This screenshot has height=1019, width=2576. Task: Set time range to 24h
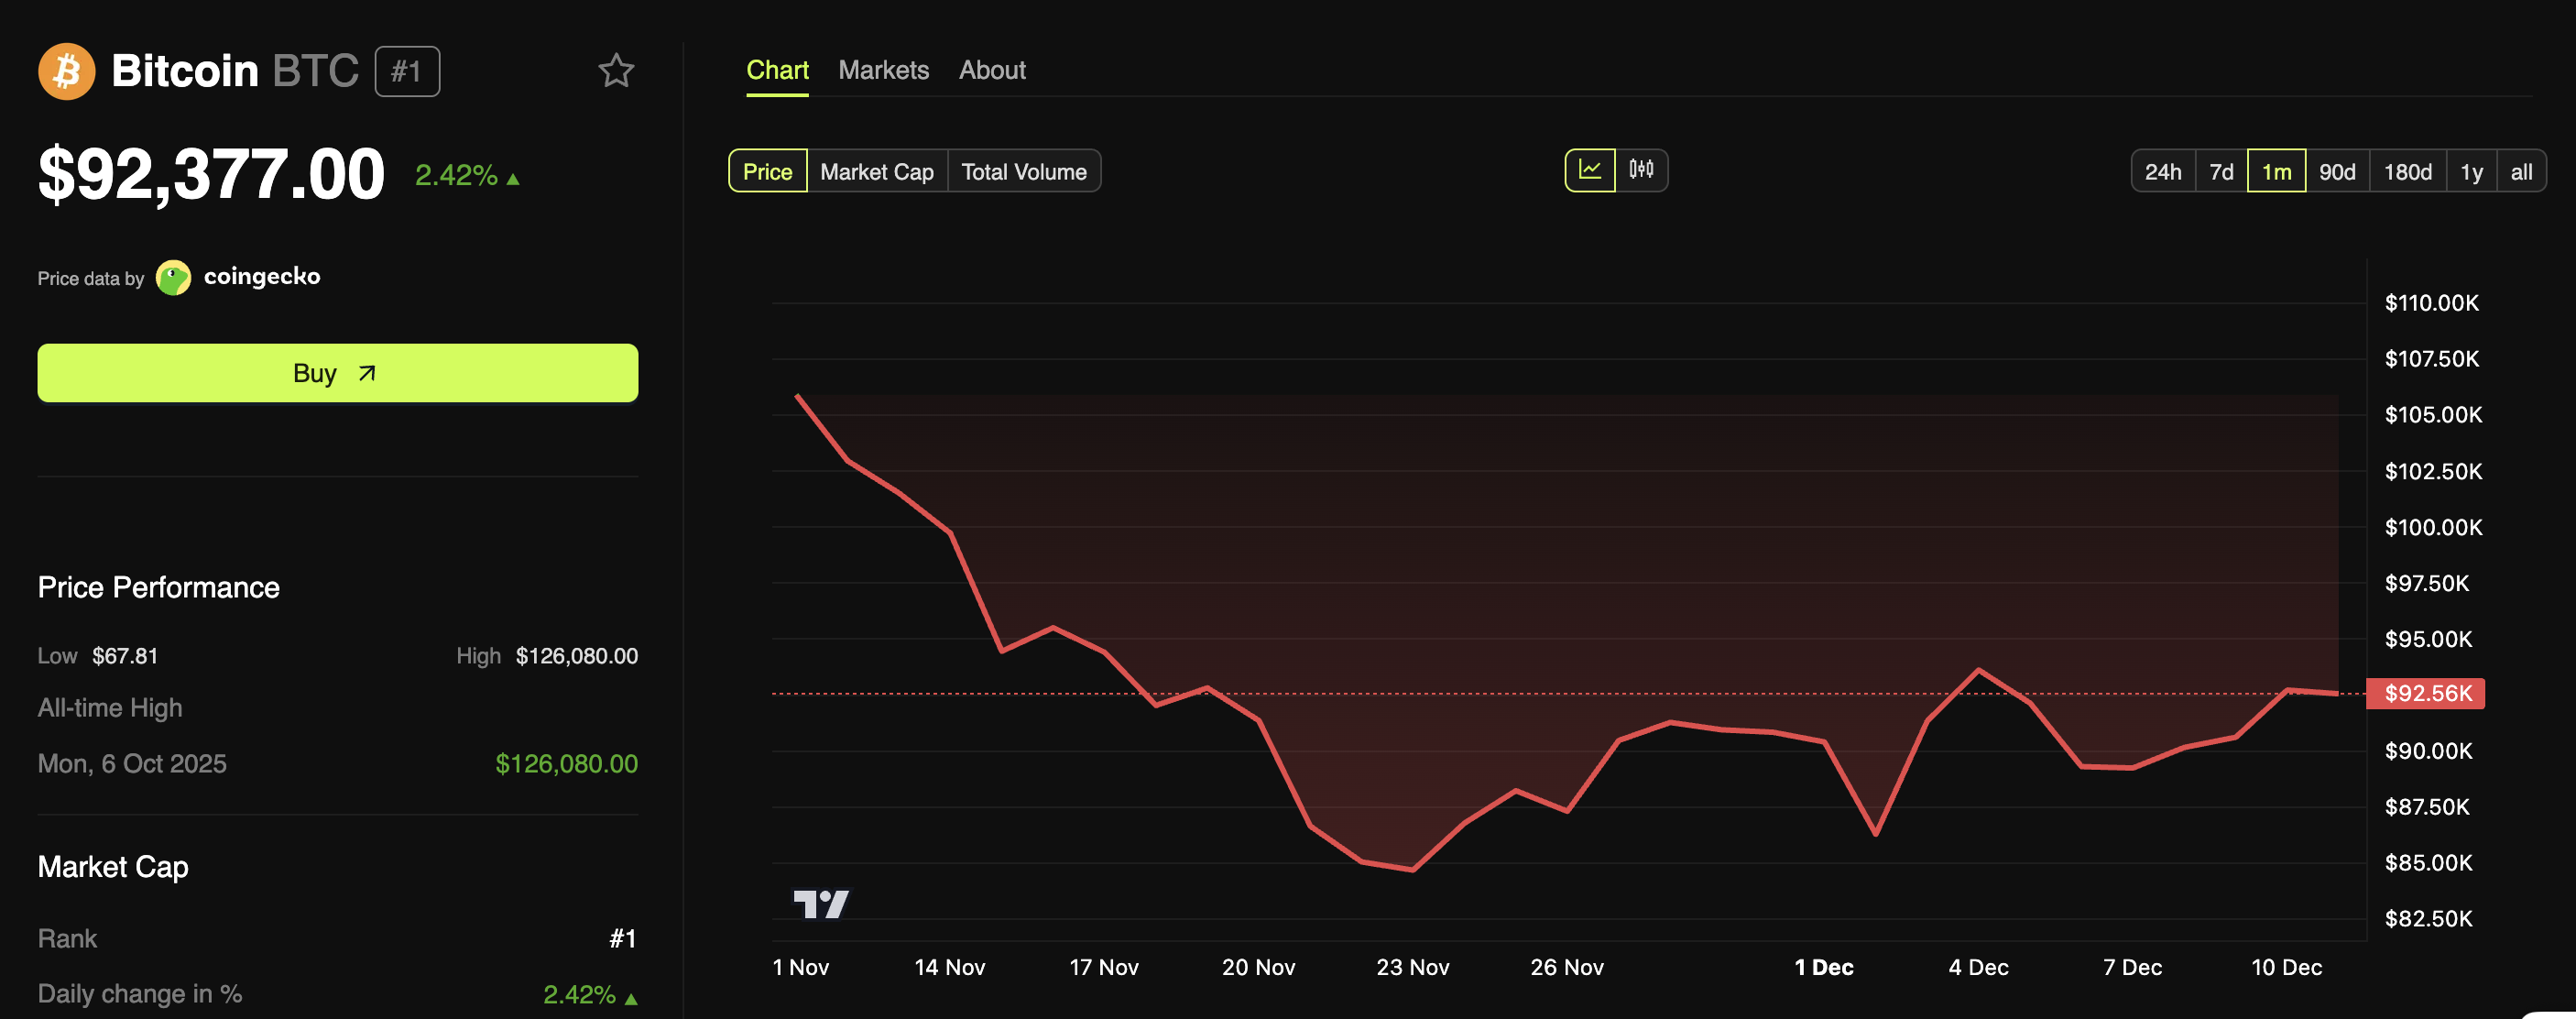(x=2162, y=171)
